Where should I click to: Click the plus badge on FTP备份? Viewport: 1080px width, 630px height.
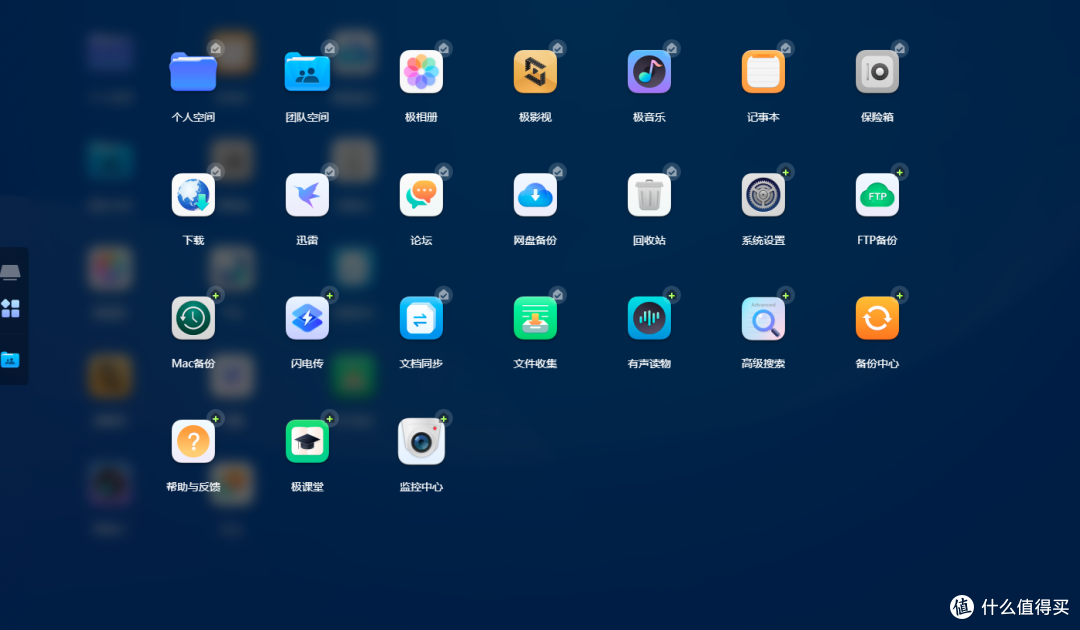900,172
